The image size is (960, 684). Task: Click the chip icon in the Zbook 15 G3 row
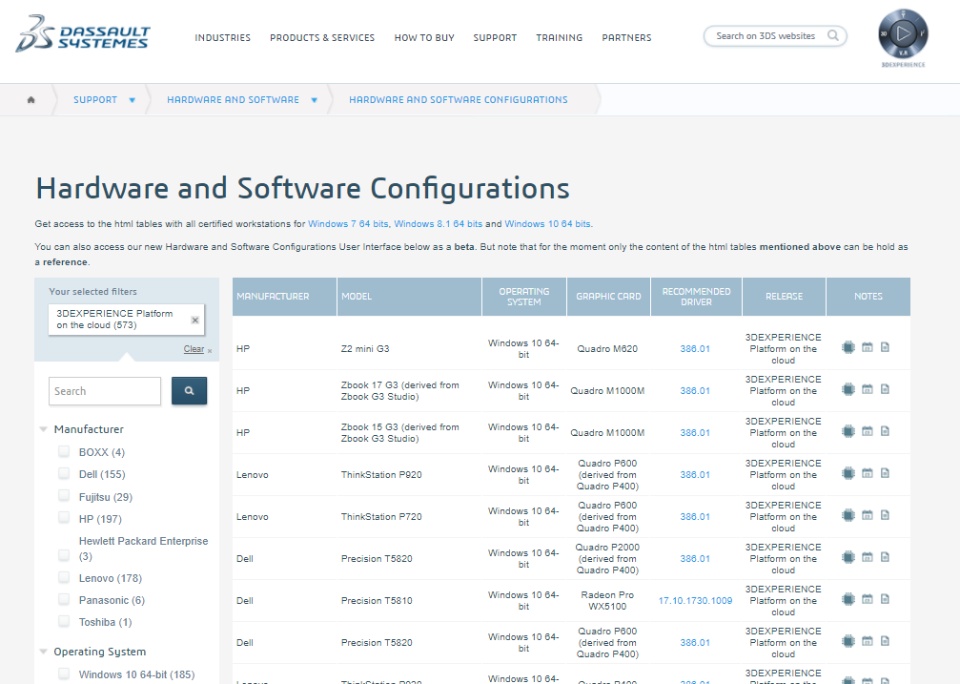[848, 432]
